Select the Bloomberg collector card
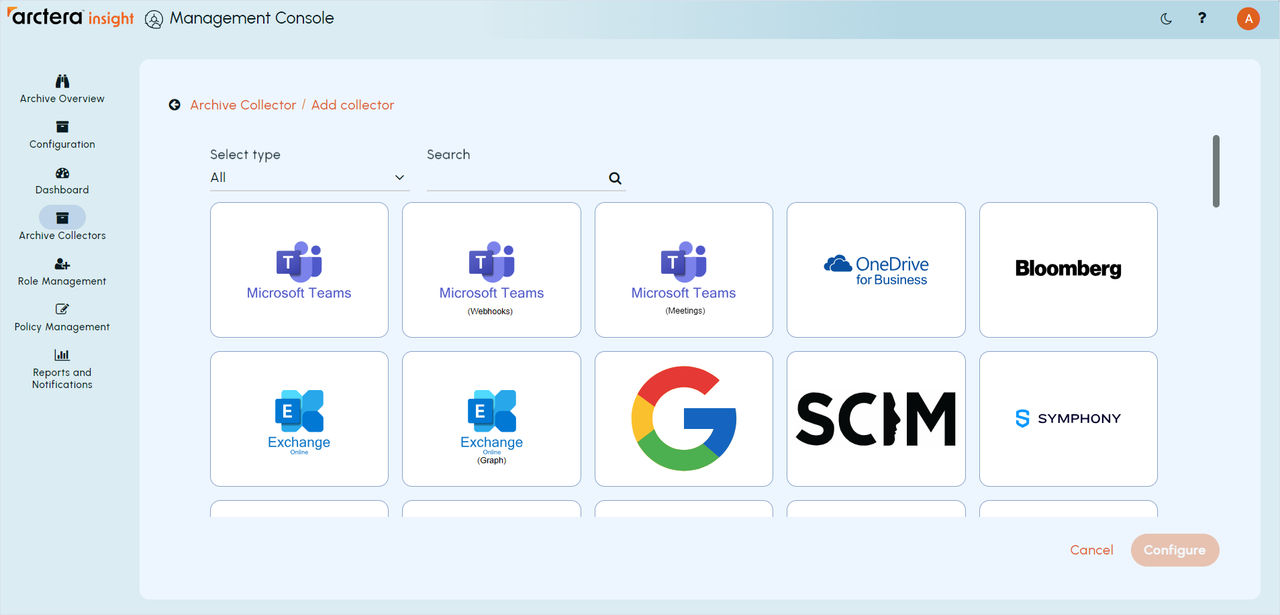This screenshot has height=615, width=1280. tap(1068, 270)
